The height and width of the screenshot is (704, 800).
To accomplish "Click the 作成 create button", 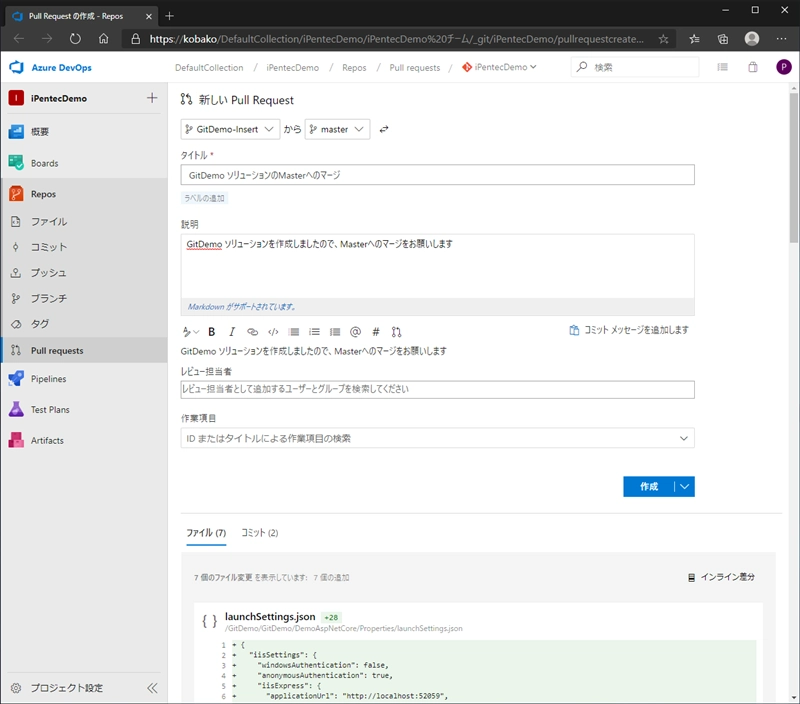I will (x=648, y=486).
